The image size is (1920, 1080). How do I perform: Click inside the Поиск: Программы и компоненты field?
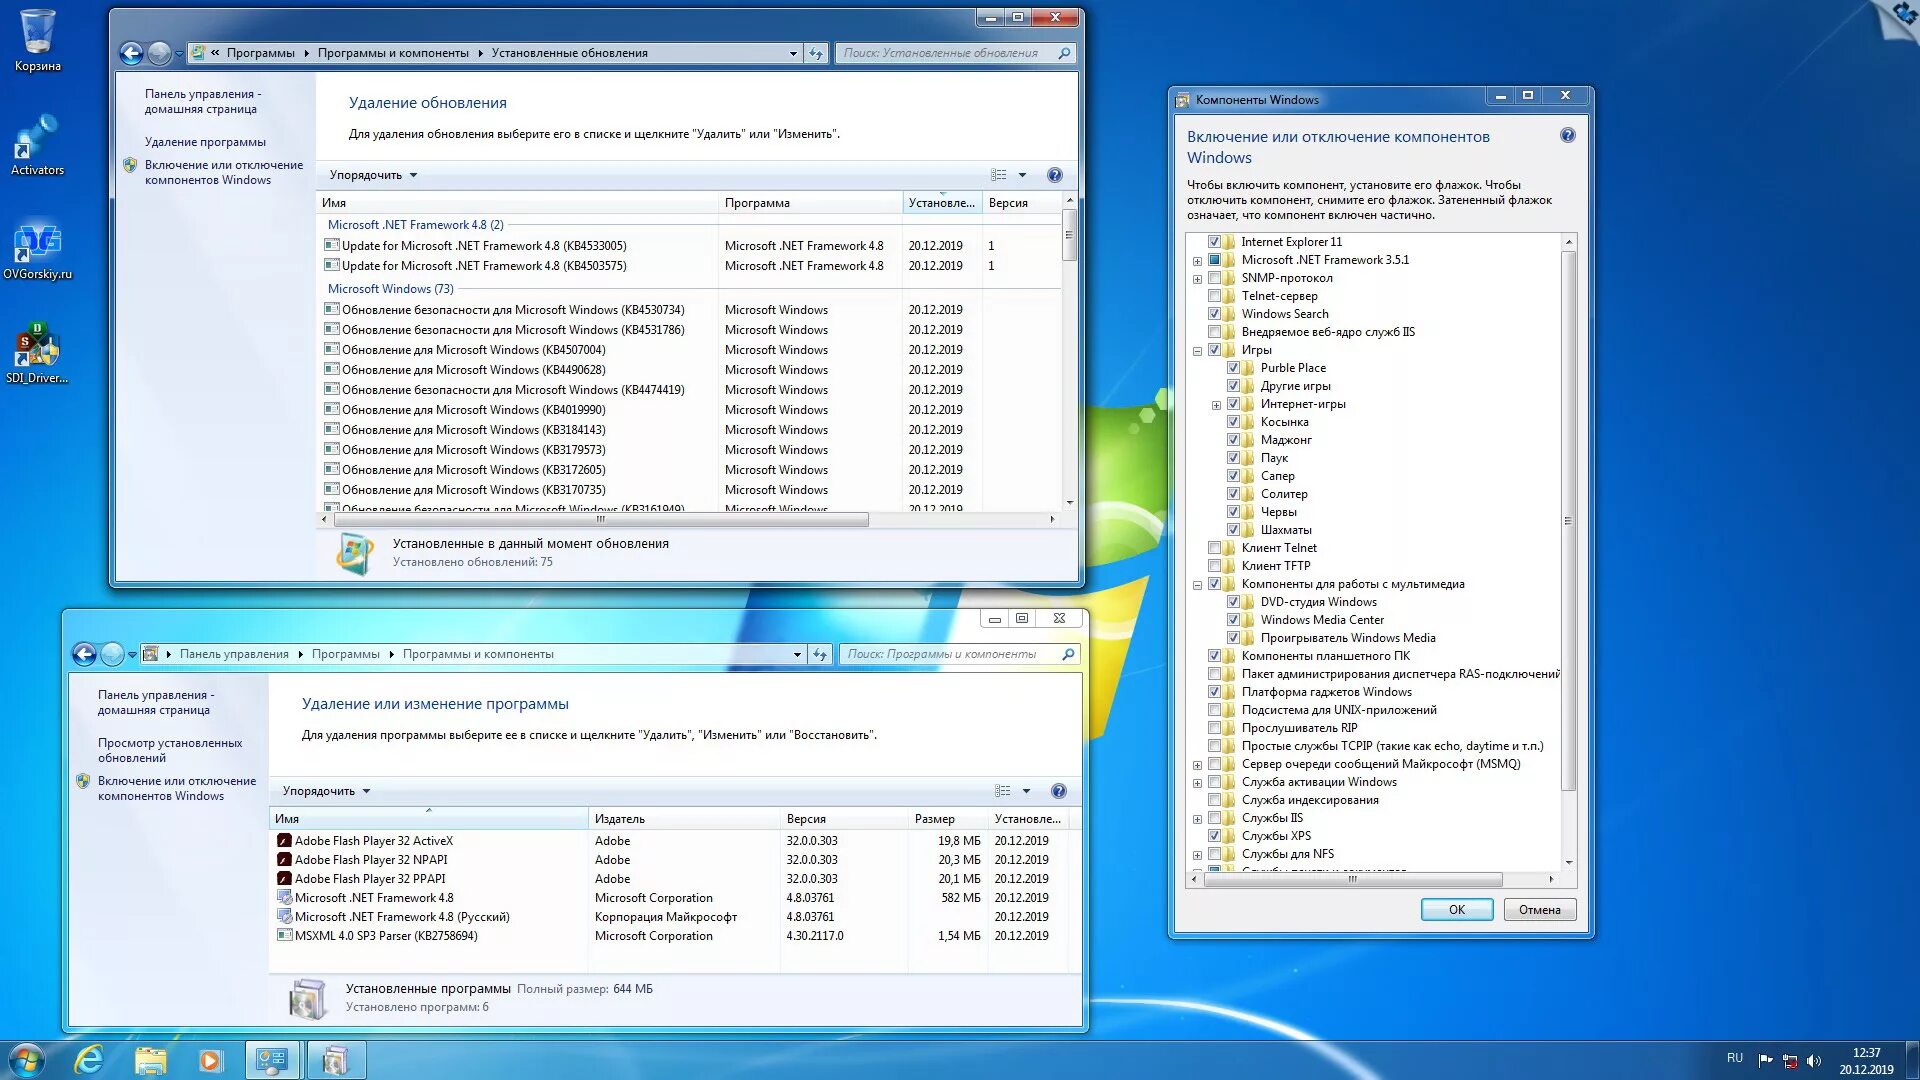950,653
